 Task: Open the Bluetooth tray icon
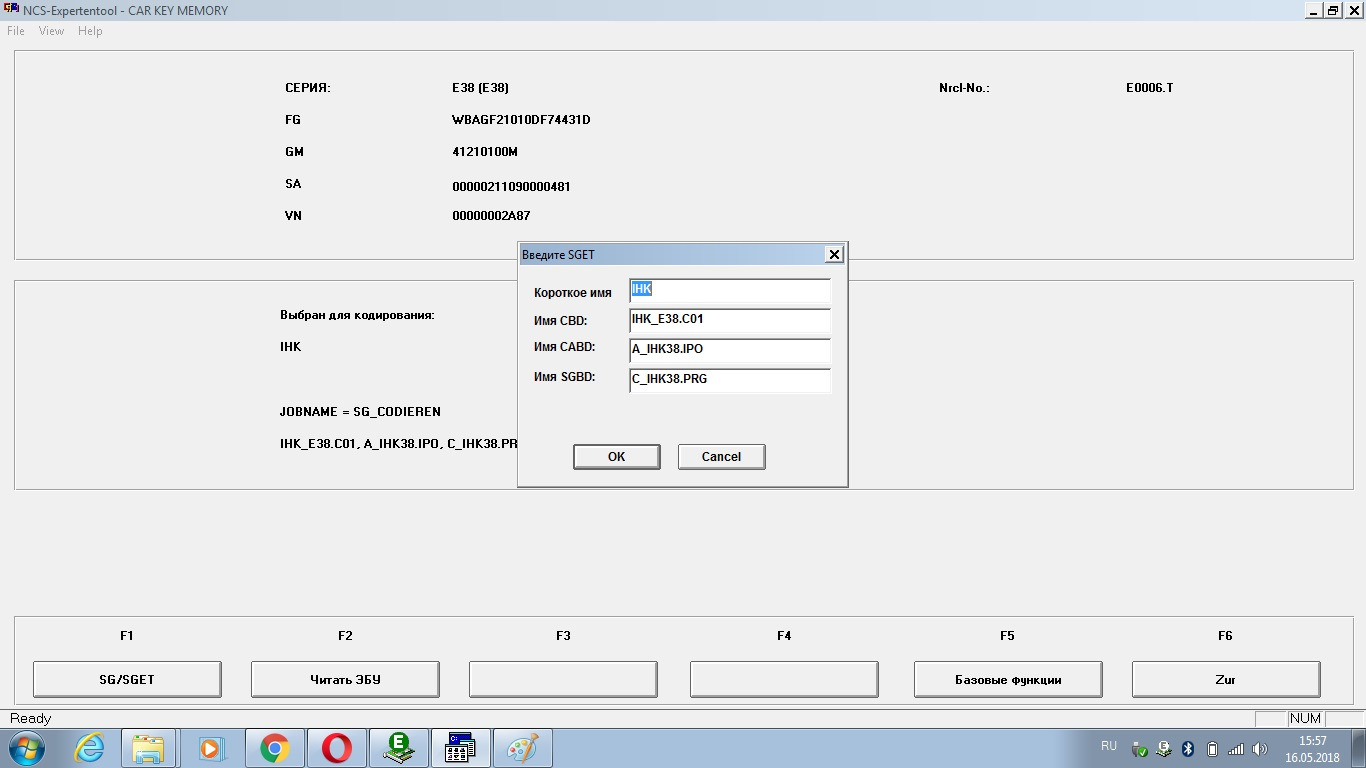tap(1188, 749)
